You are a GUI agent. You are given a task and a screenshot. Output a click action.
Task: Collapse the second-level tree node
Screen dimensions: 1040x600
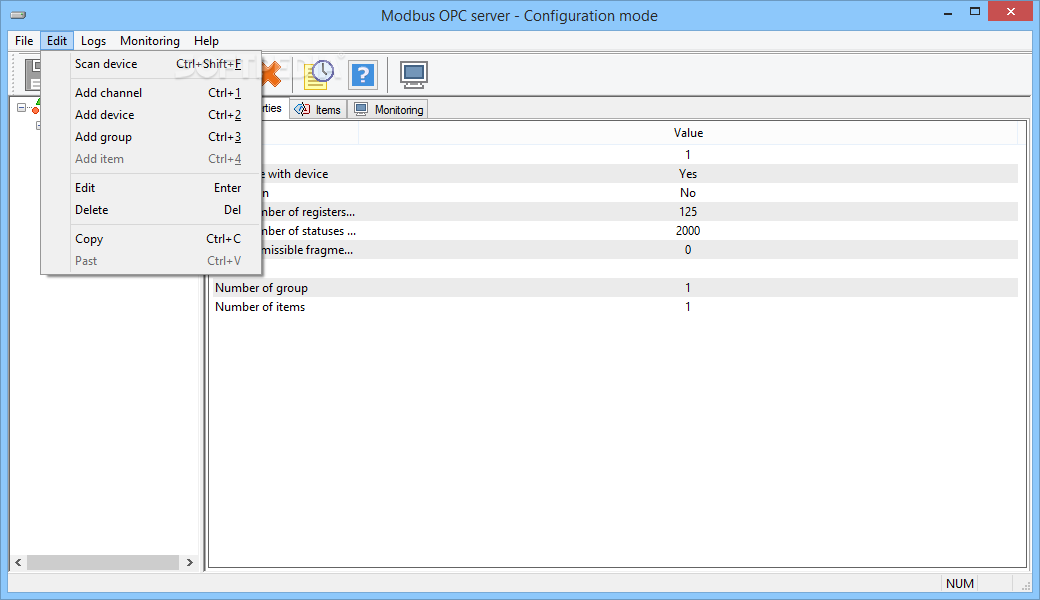tap(38, 125)
